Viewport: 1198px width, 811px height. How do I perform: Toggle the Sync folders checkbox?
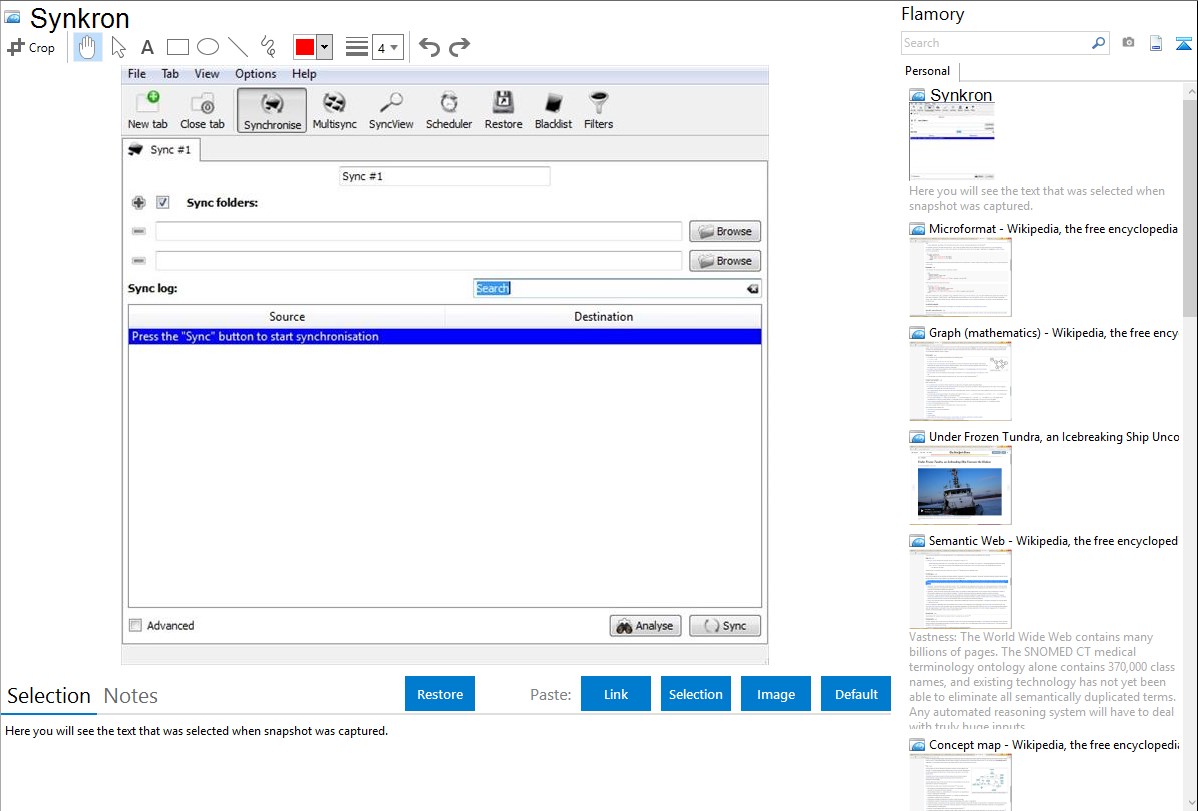coord(163,203)
